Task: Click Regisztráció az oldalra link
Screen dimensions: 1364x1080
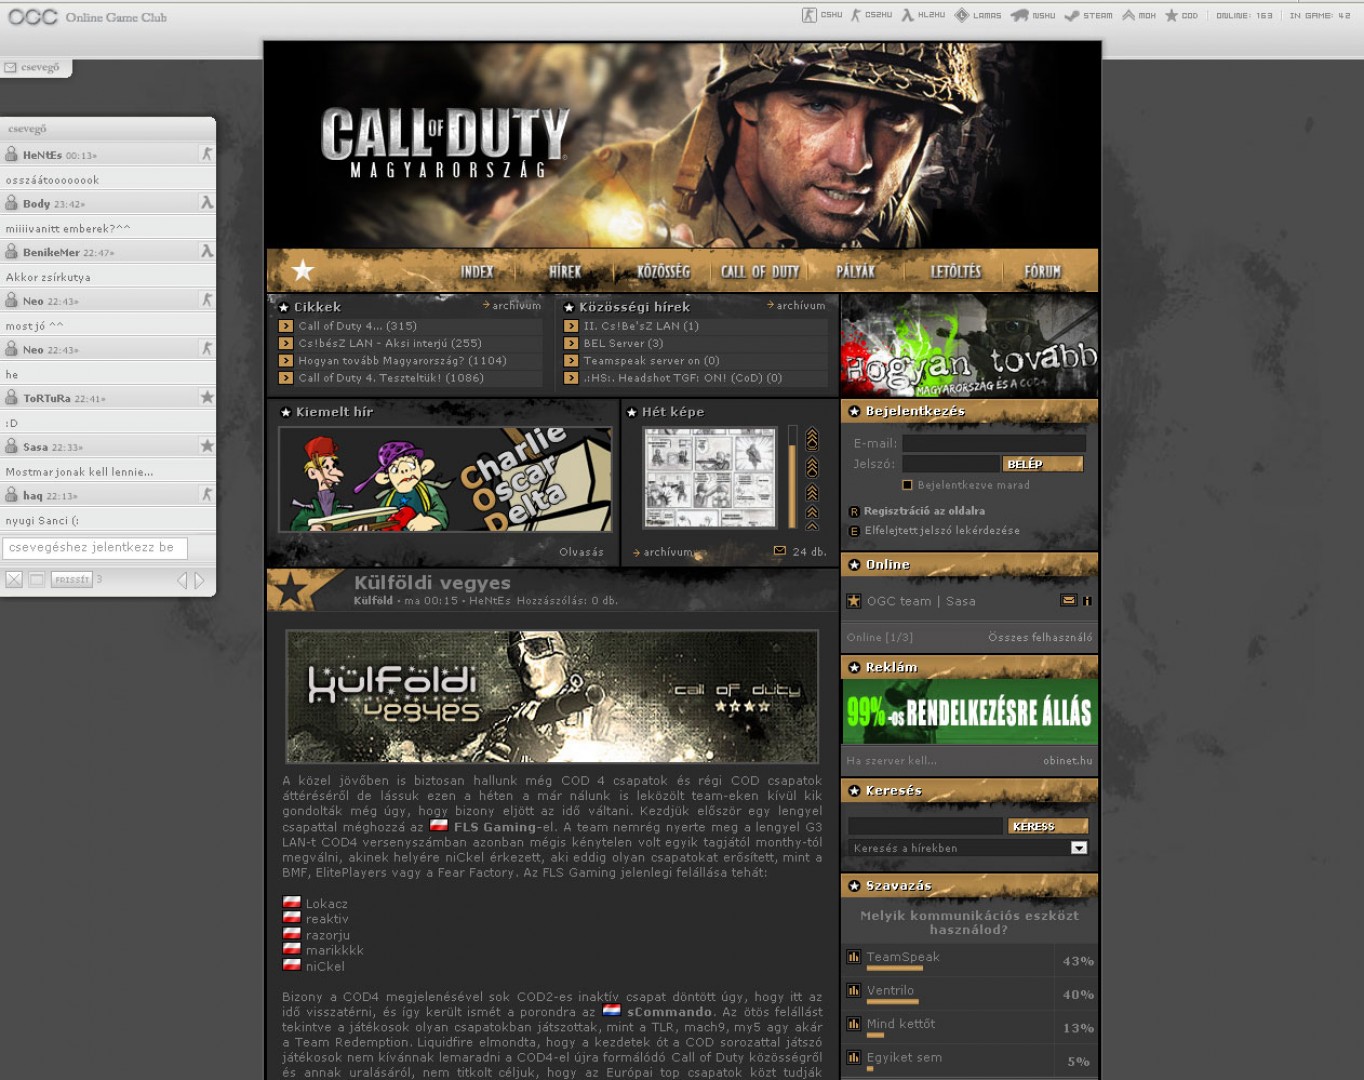Action: (x=924, y=511)
